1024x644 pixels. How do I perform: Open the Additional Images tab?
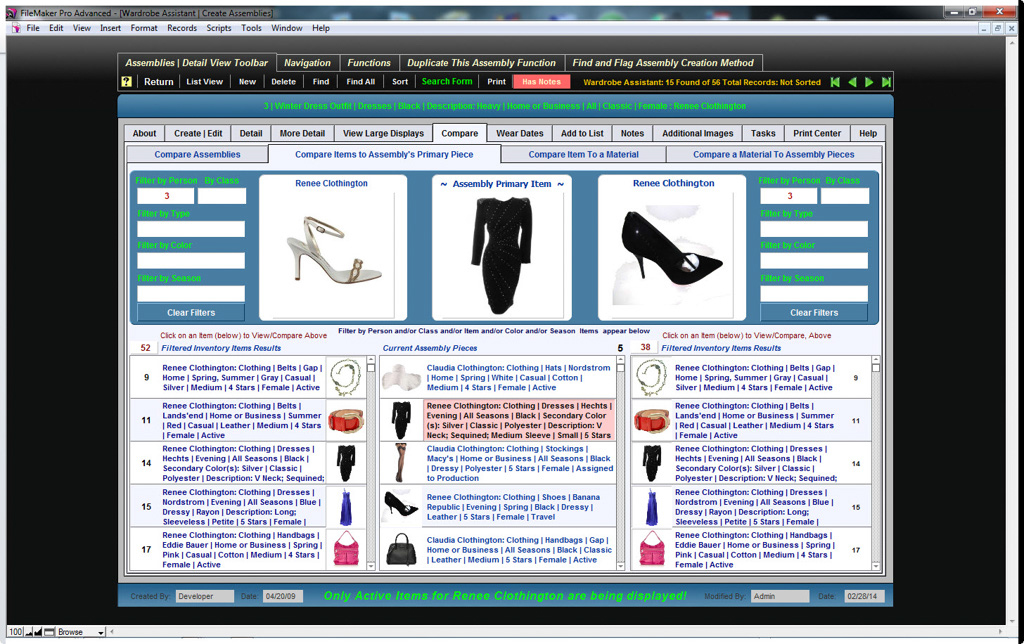(x=697, y=133)
